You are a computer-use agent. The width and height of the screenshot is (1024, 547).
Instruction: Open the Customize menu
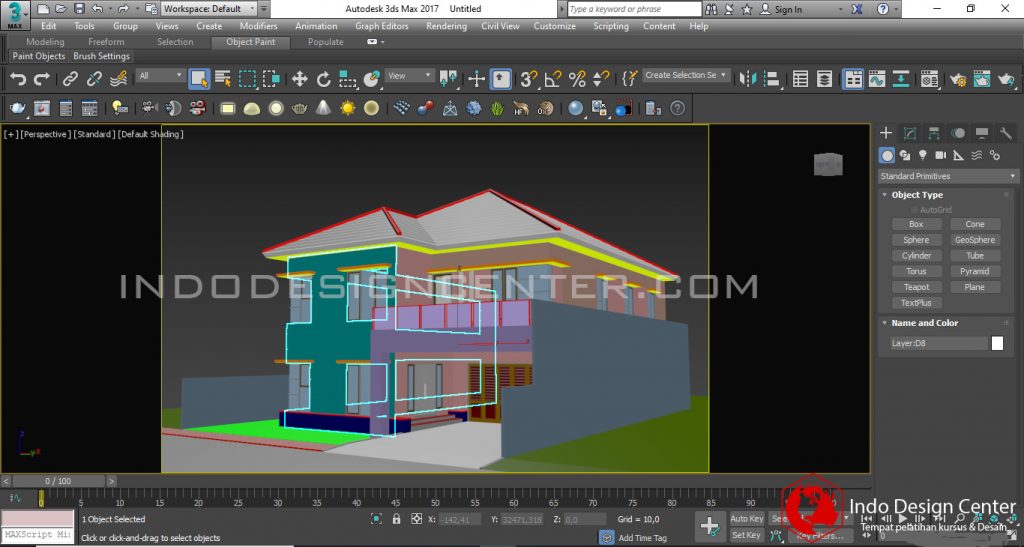click(x=554, y=26)
